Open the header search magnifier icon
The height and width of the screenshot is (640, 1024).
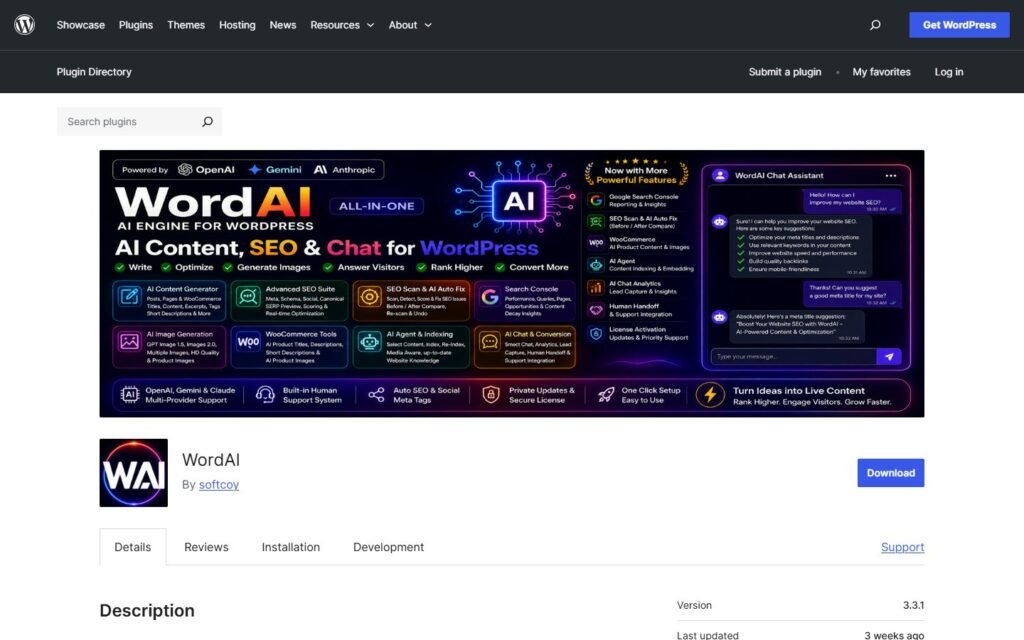(x=875, y=25)
